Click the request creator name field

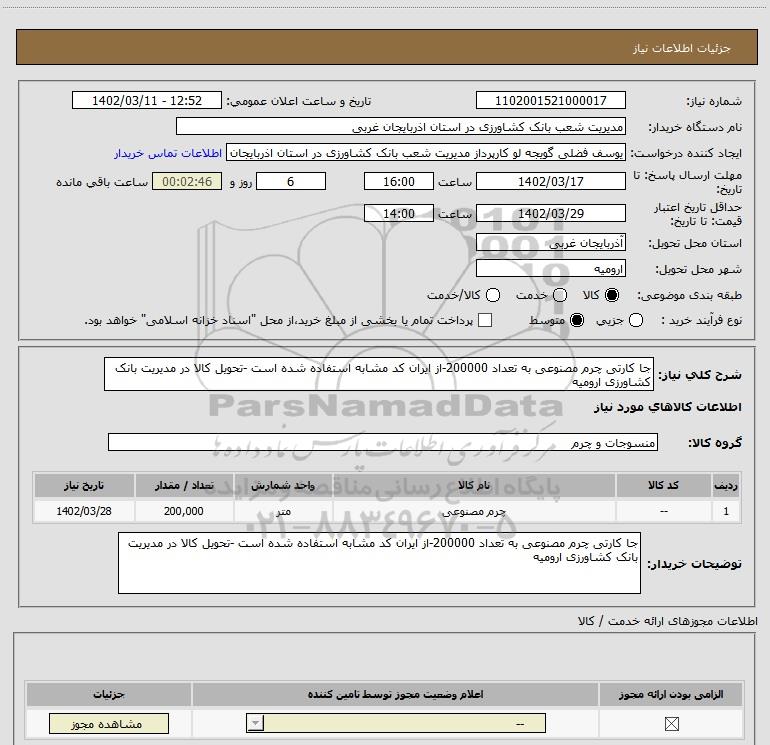pyautogui.click(x=426, y=153)
